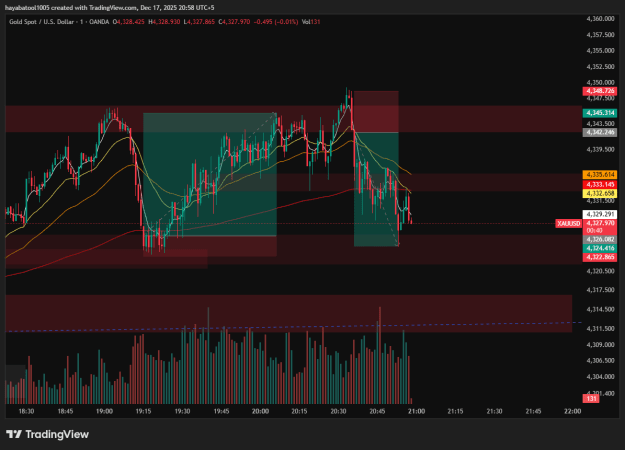Select the red 4,322.865 price label
The image size is (625, 450).
pos(600,257)
